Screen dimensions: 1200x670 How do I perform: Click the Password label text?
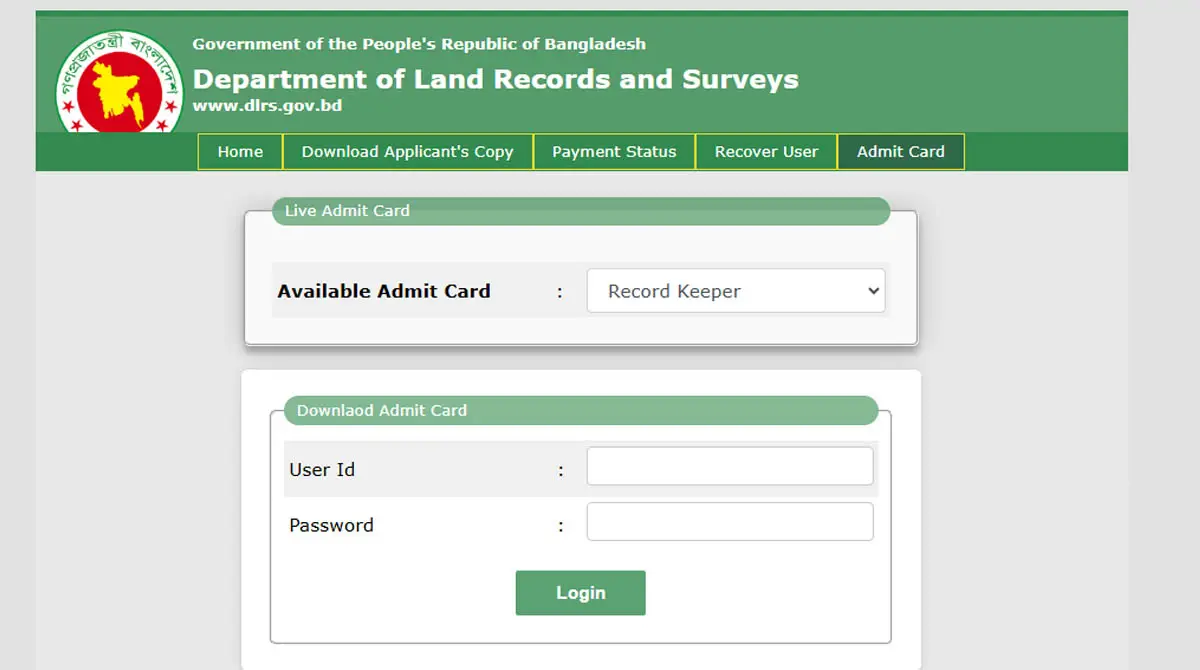331,524
